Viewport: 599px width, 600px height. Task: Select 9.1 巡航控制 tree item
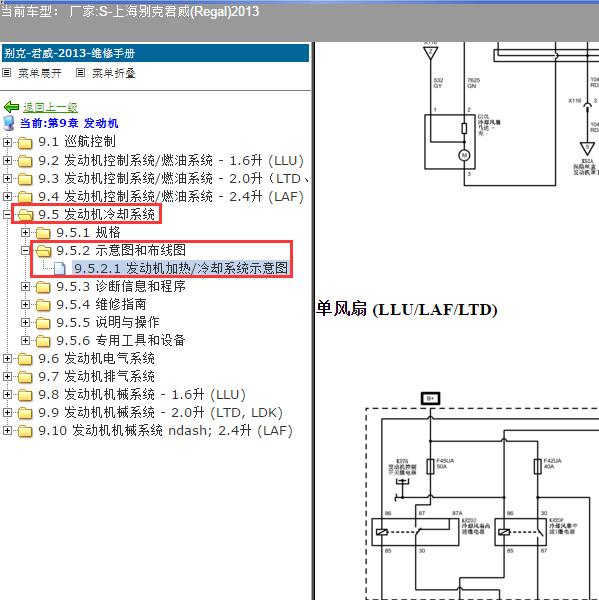point(77,142)
